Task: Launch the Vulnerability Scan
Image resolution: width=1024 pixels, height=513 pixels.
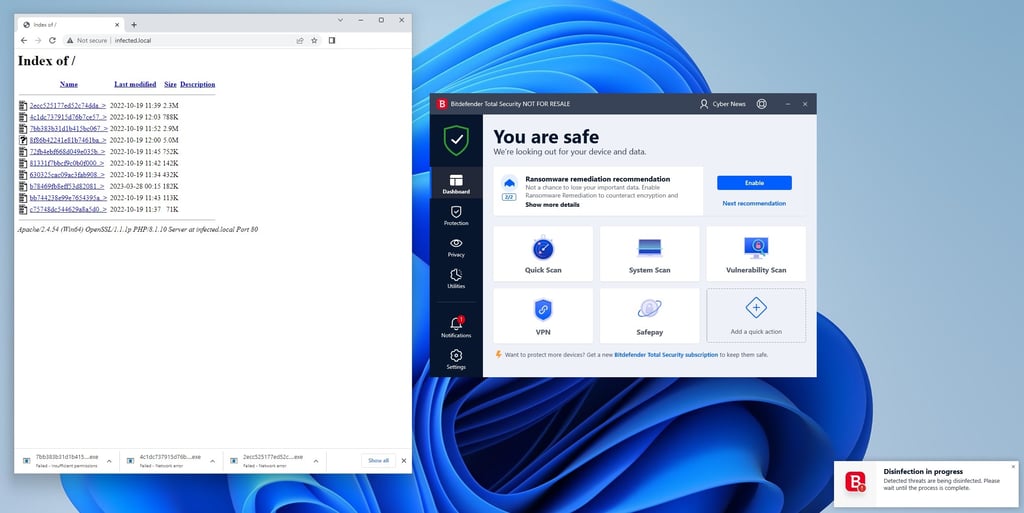Action: pos(756,254)
